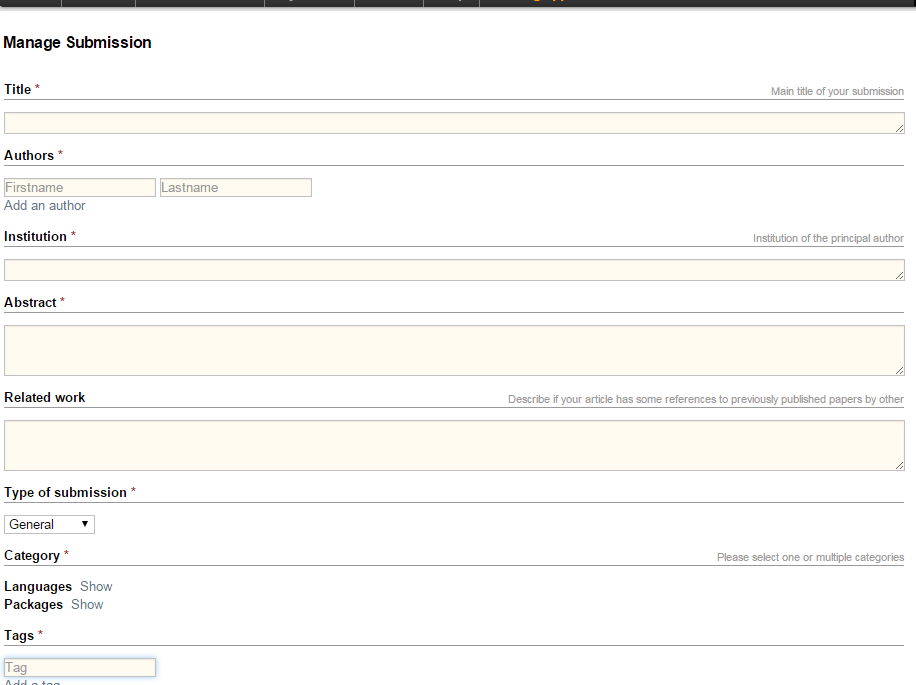Select the Abstract text area

[453, 350]
